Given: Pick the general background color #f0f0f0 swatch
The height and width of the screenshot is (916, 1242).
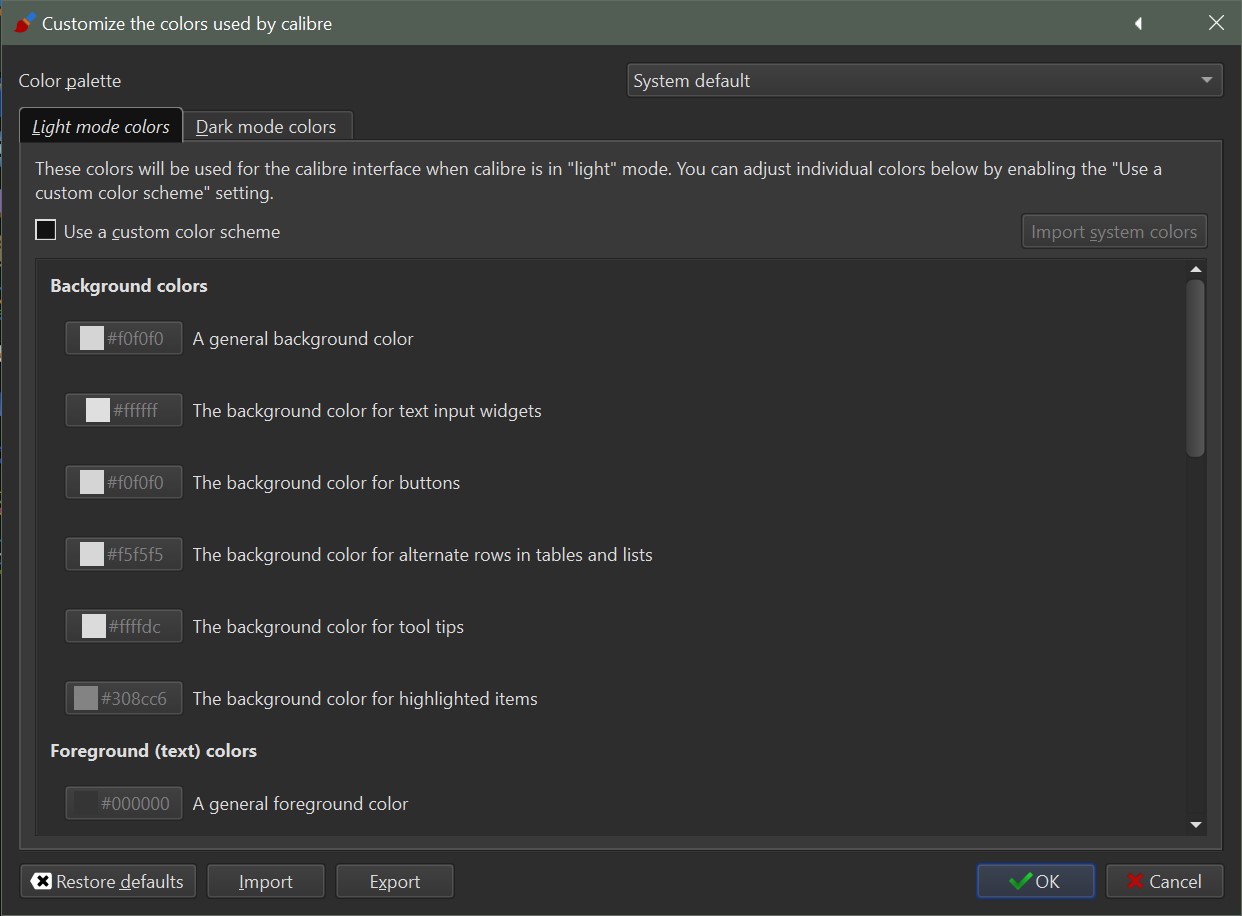Looking at the screenshot, I should [x=124, y=338].
